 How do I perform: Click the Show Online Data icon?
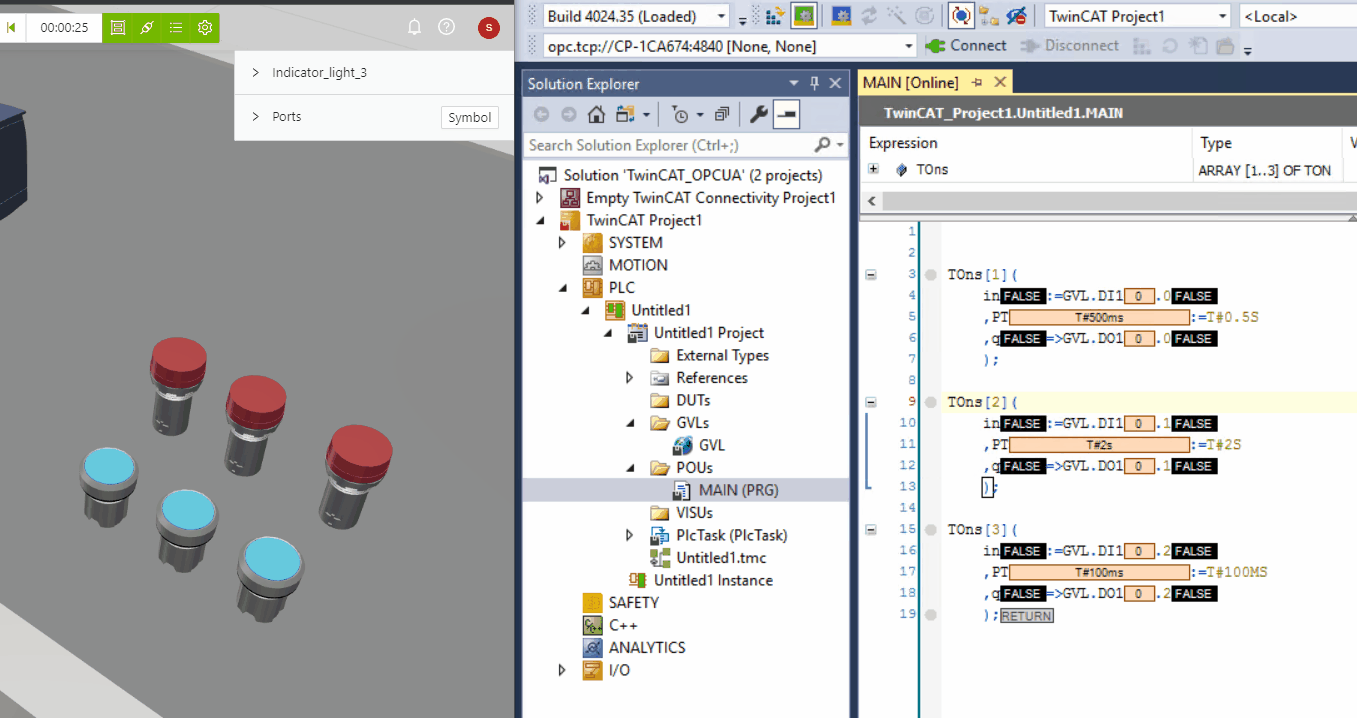click(961, 16)
